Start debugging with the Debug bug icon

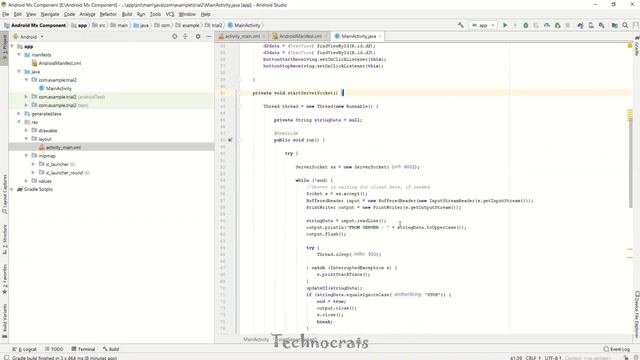click(x=526, y=25)
